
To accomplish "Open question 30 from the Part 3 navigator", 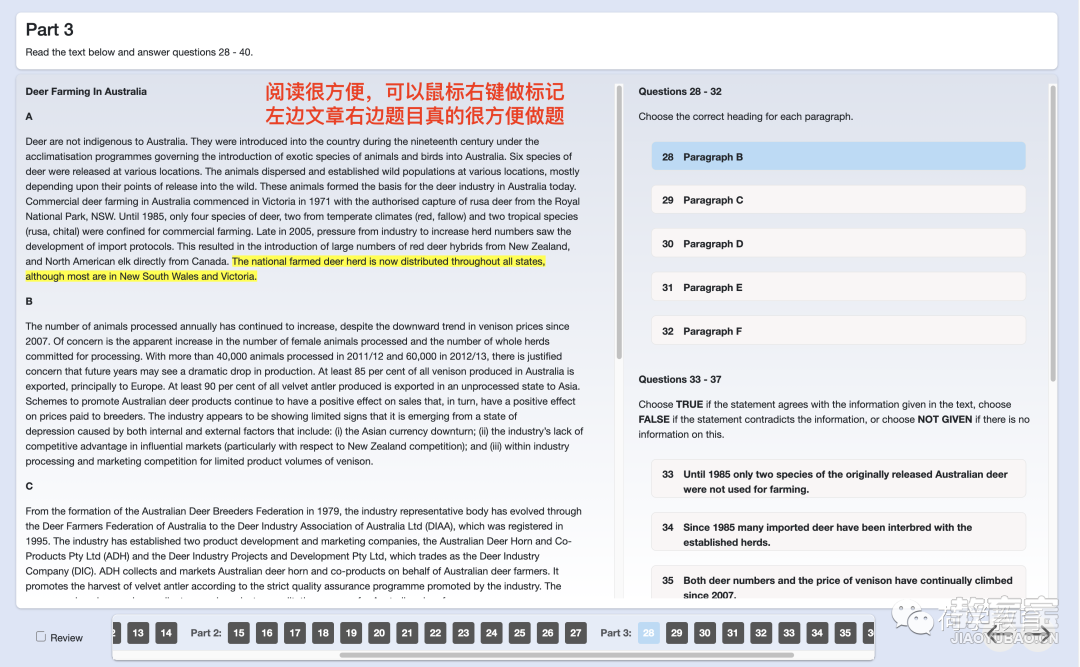I will (x=705, y=633).
